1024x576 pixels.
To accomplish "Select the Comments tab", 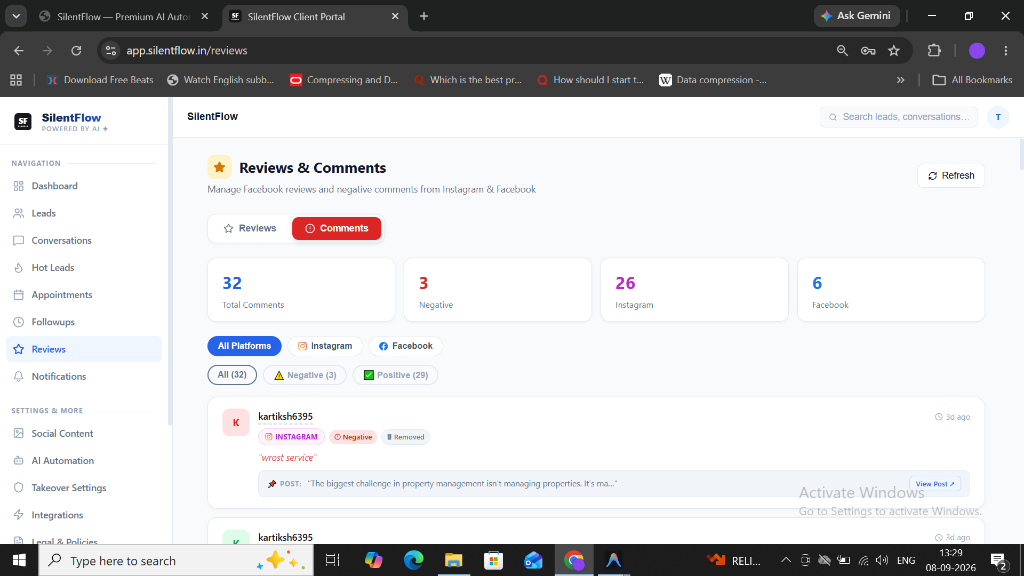I will [x=336, y=229].
